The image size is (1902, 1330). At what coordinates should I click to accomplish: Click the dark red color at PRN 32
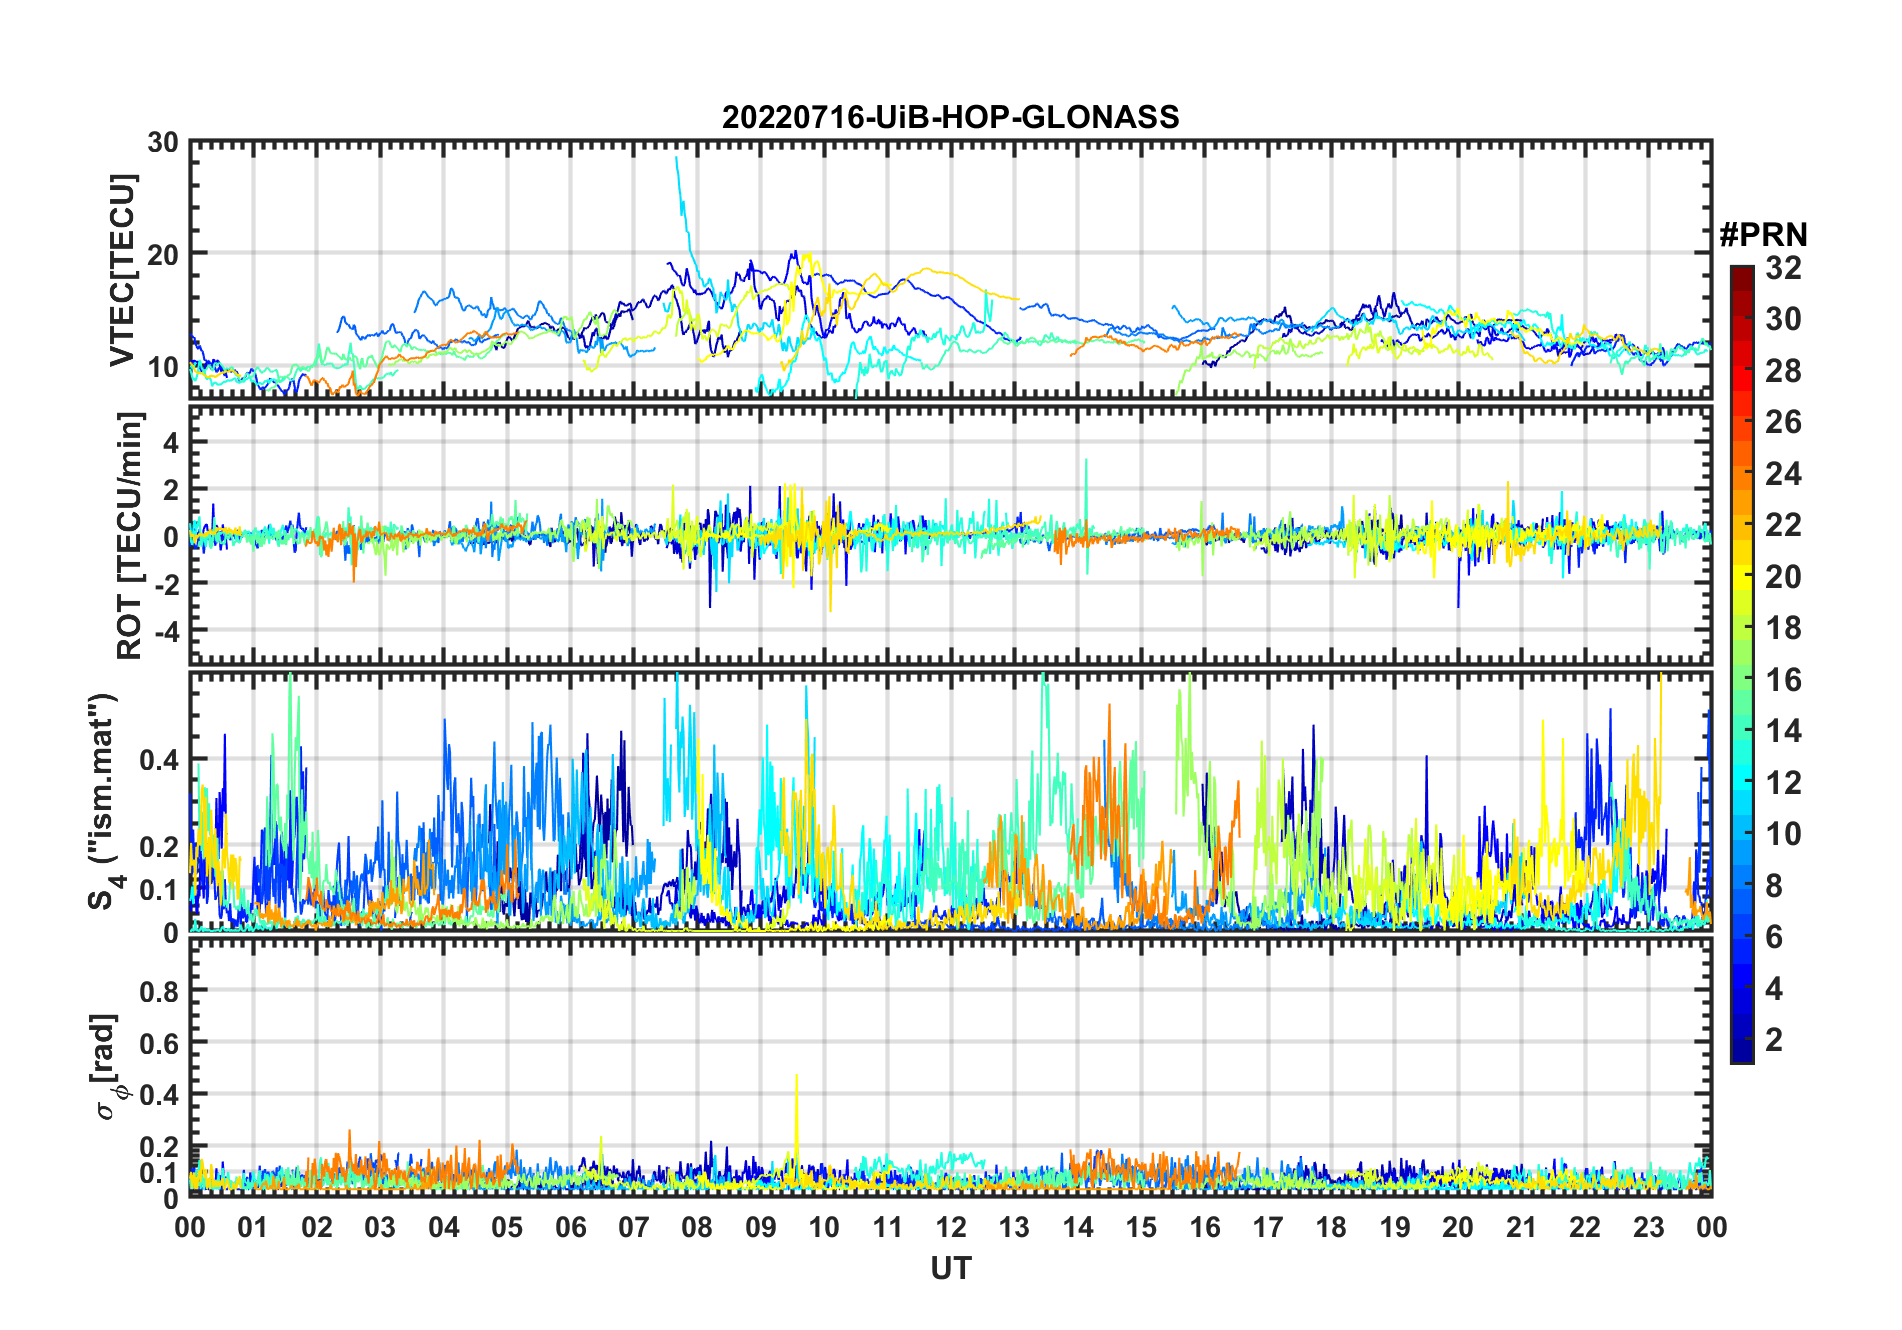coord(1742,272)
